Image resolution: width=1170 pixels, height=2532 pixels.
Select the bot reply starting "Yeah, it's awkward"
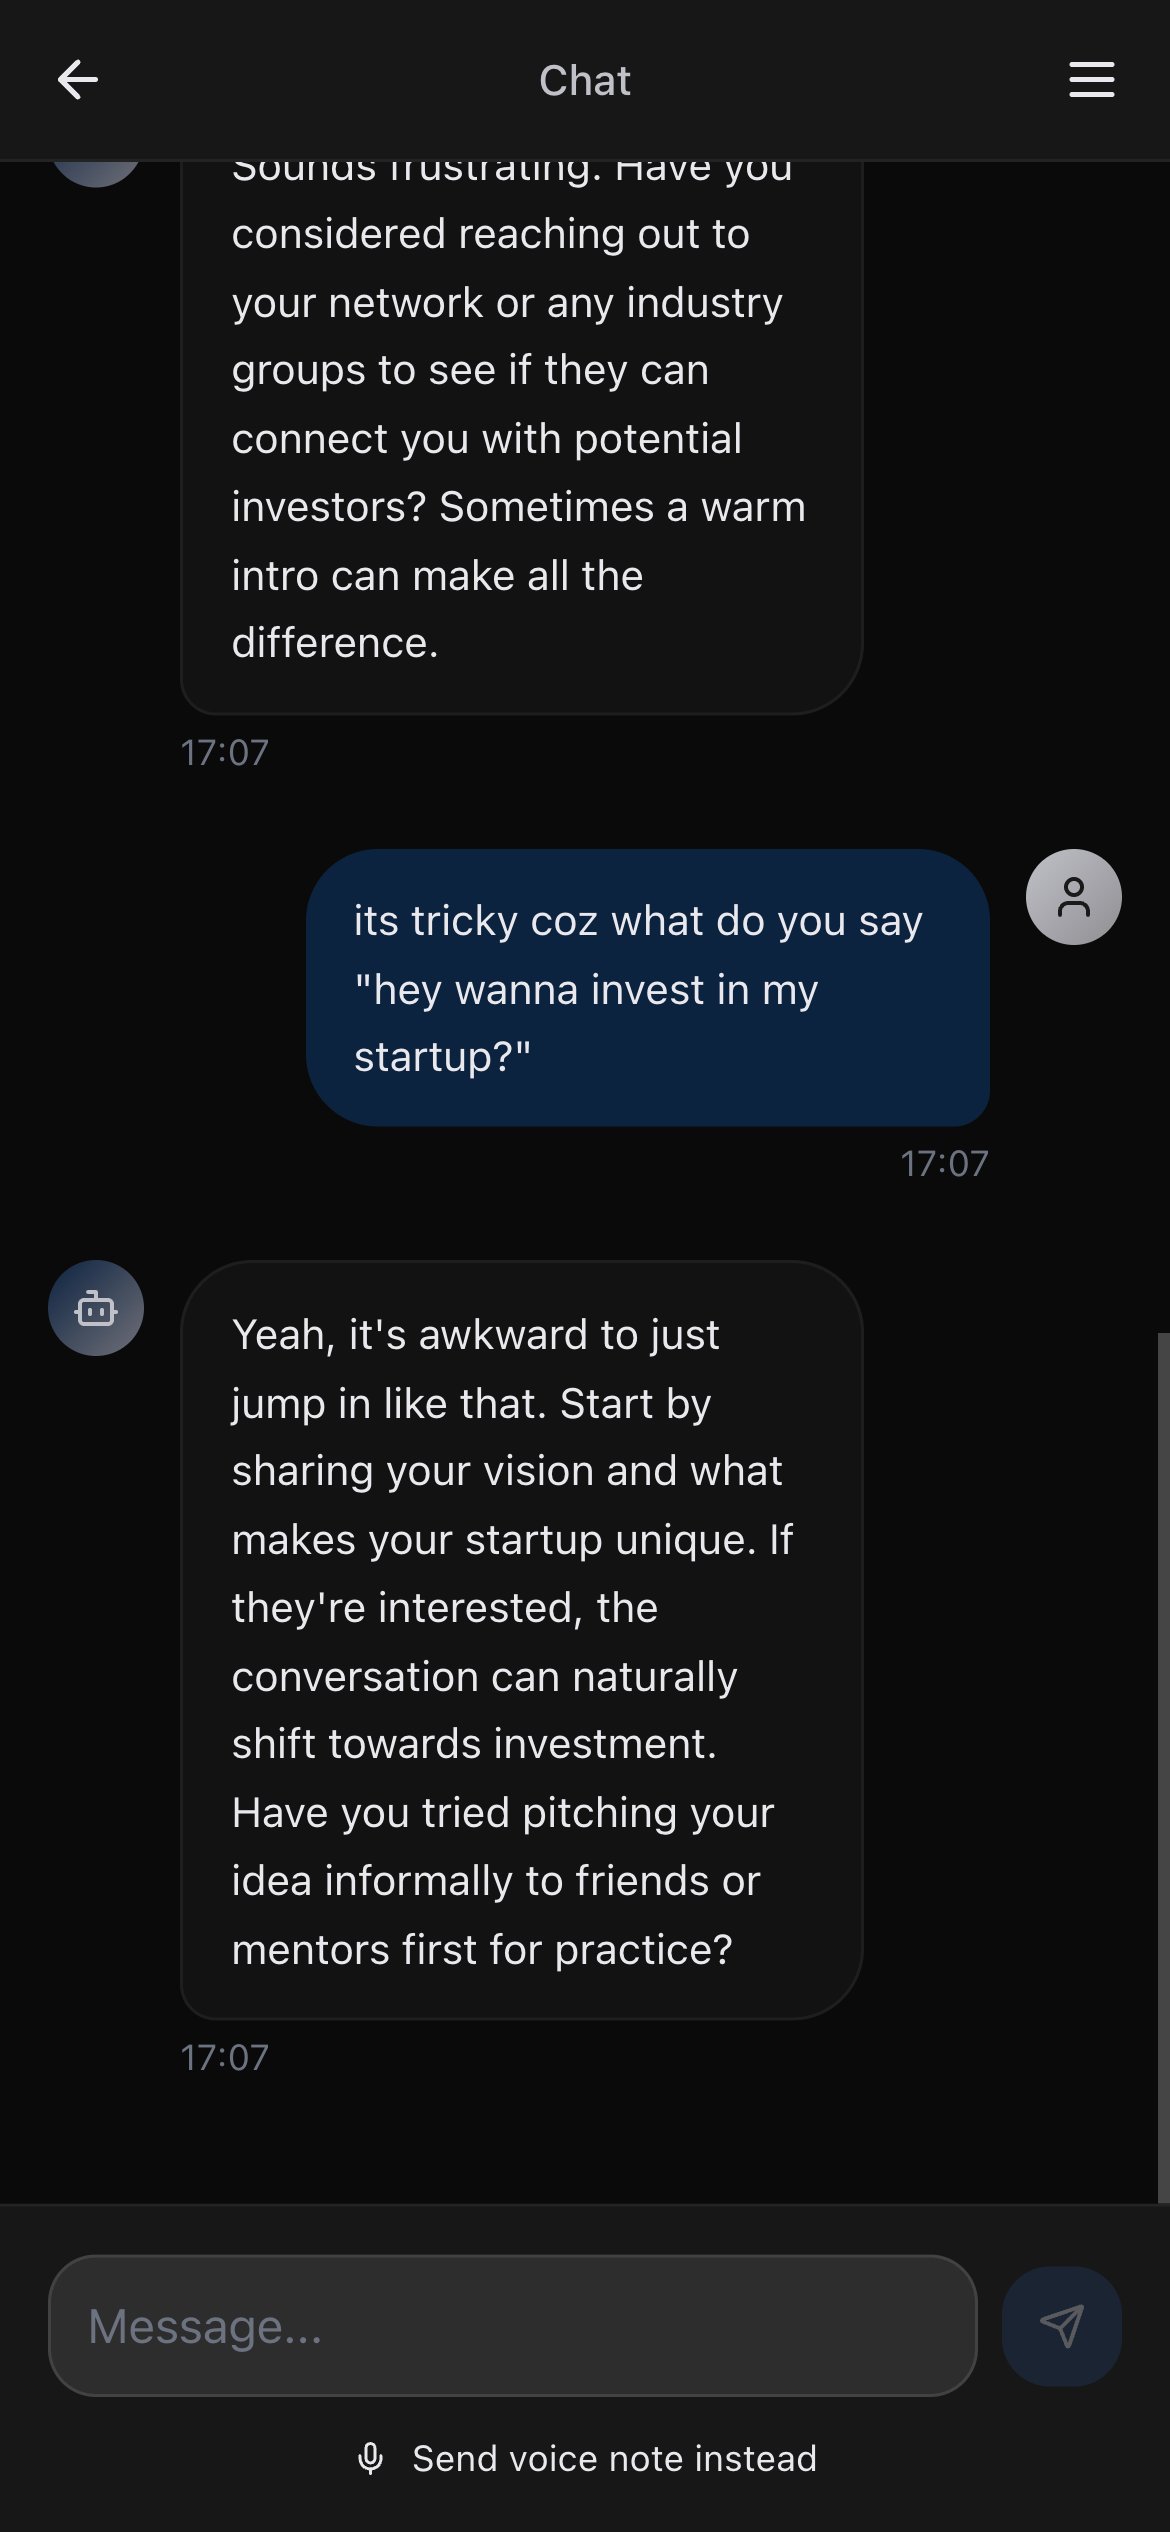[521, 1640]
